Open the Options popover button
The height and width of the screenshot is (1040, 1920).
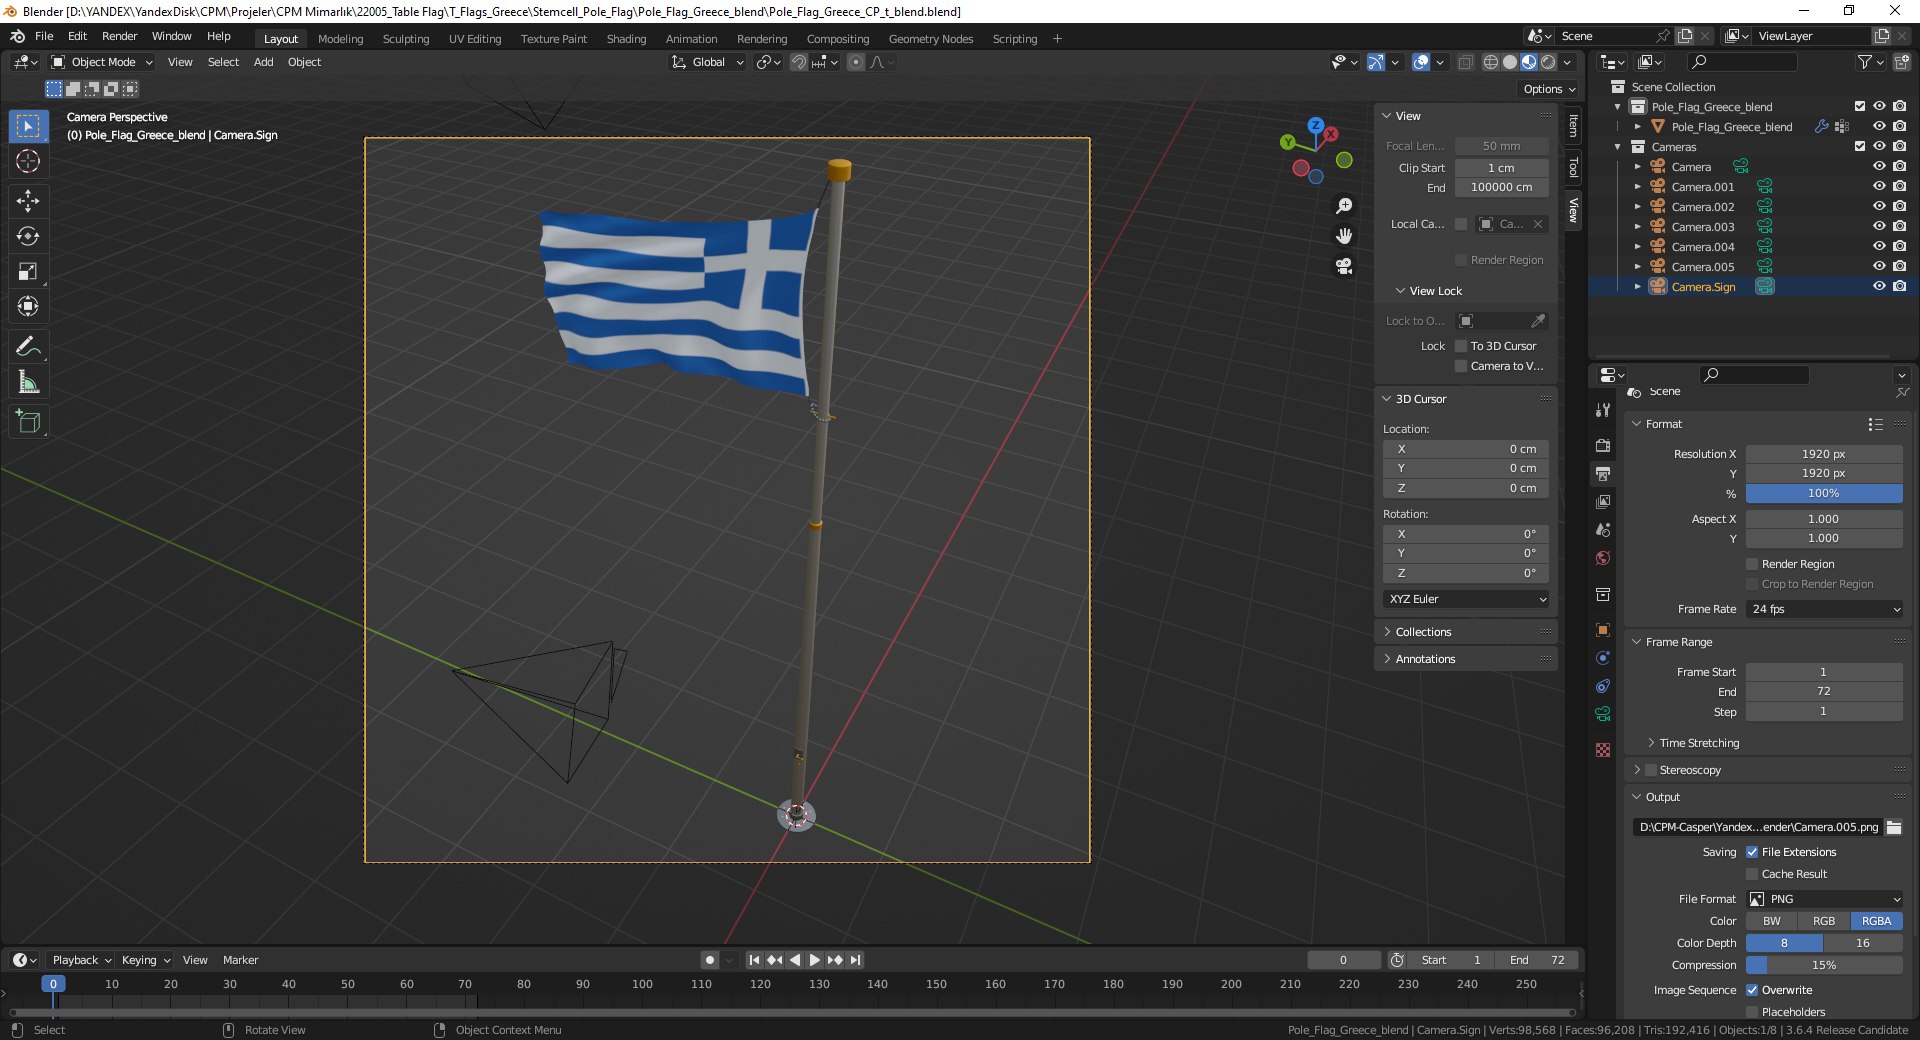(1548, 89)
